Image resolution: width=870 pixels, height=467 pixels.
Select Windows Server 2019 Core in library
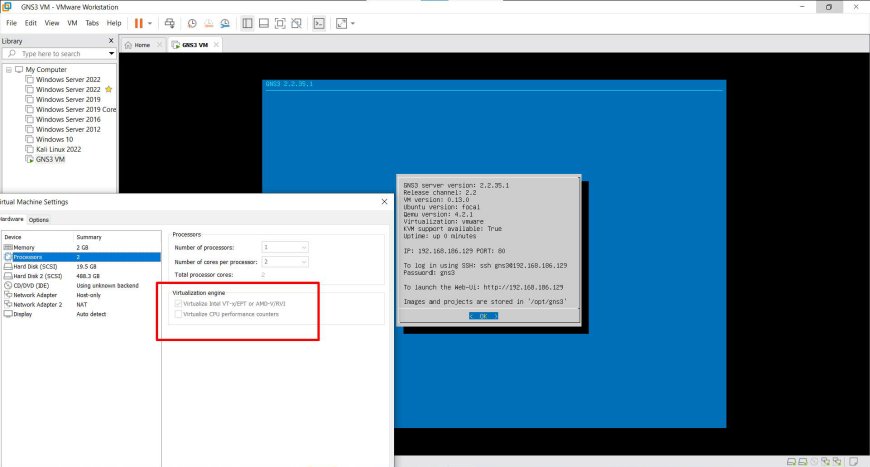pyautogui.click(x=76, y=109)
